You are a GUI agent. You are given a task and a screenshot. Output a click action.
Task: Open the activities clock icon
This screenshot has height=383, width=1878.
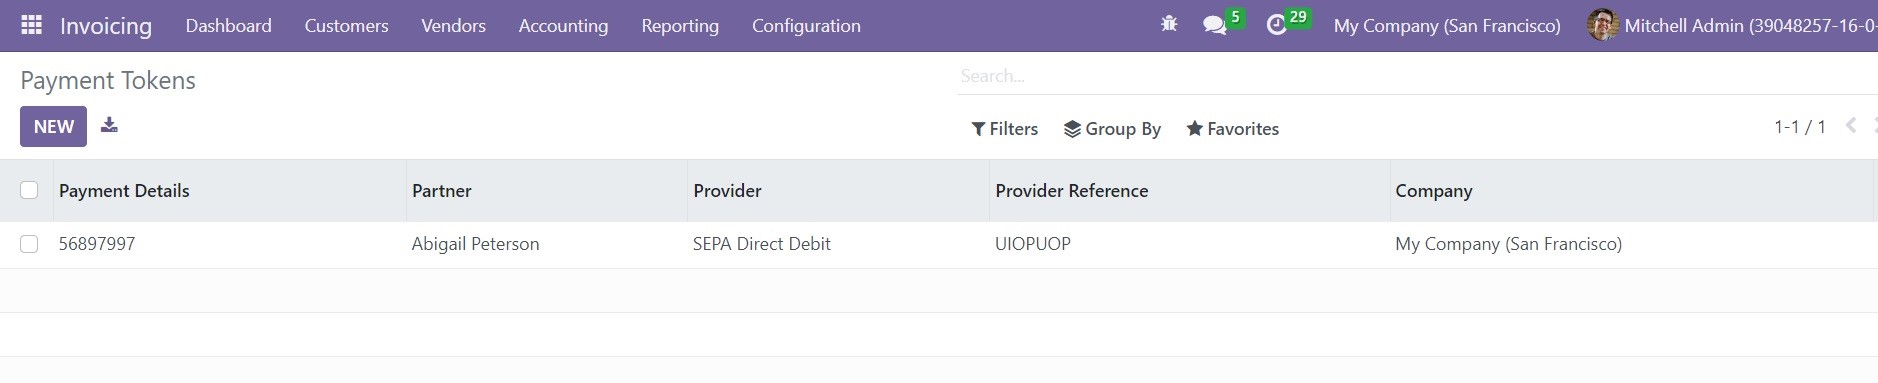tap(1276, 25)
